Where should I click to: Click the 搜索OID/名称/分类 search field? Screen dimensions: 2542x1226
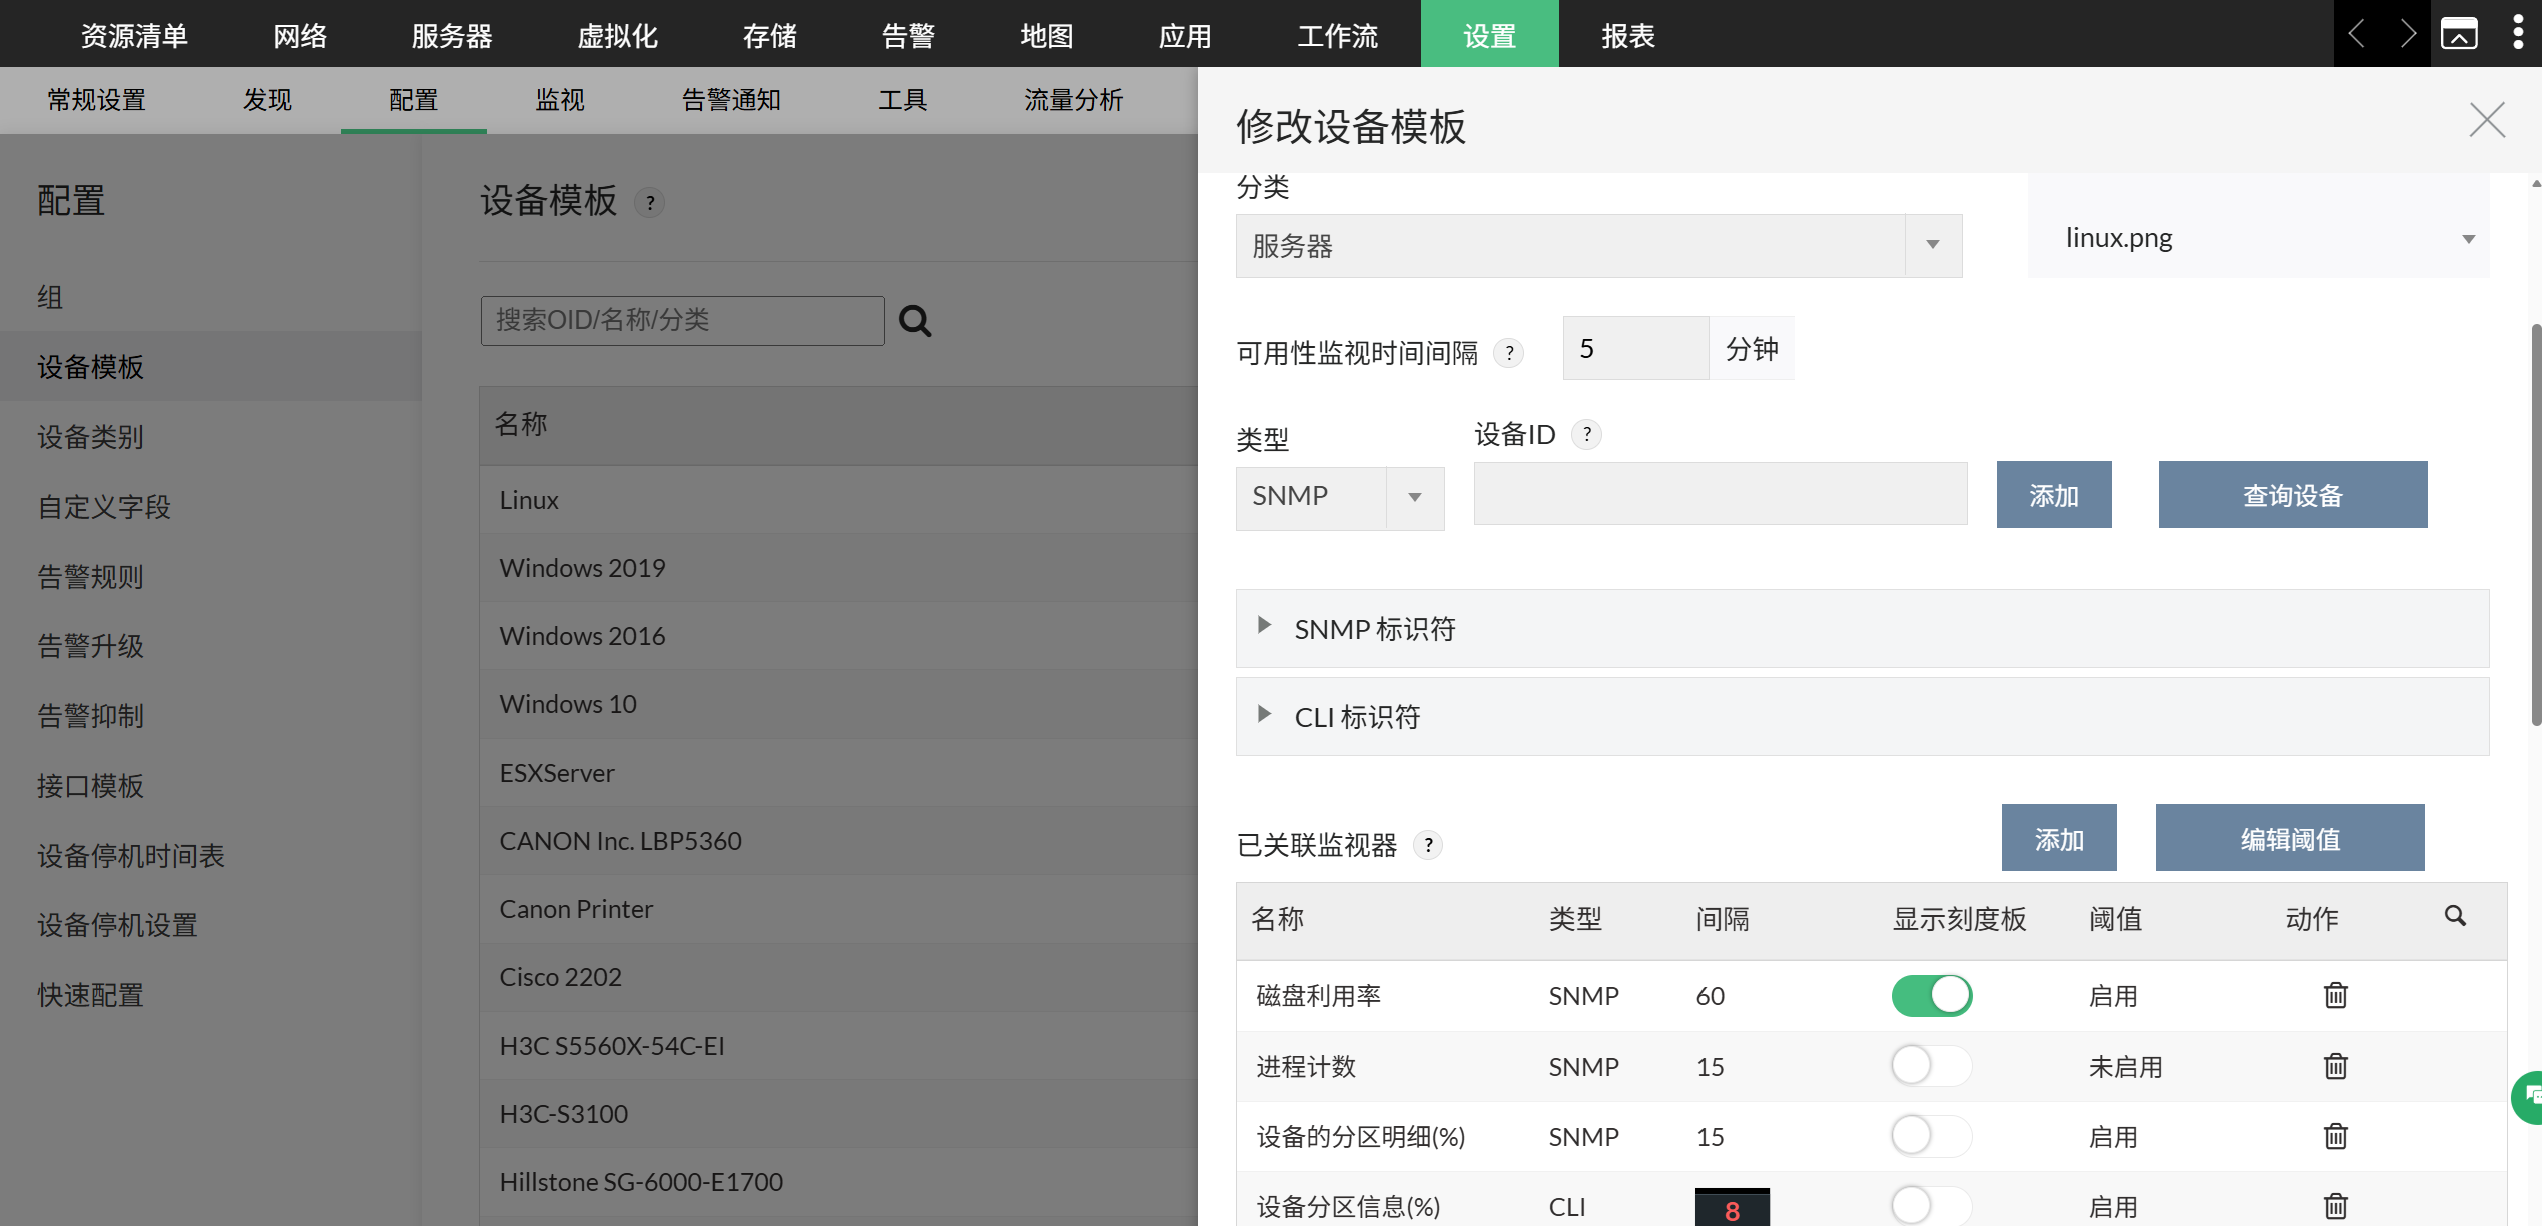point(683,320)
